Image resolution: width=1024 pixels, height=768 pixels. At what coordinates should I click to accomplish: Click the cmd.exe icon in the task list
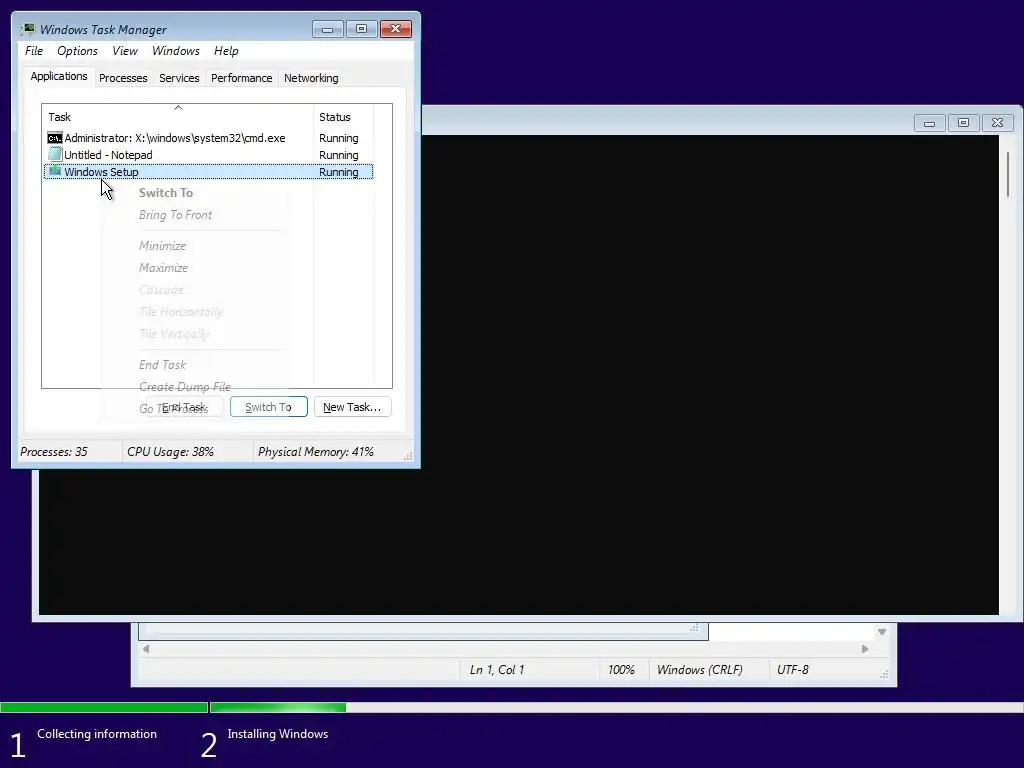point(55,138)
